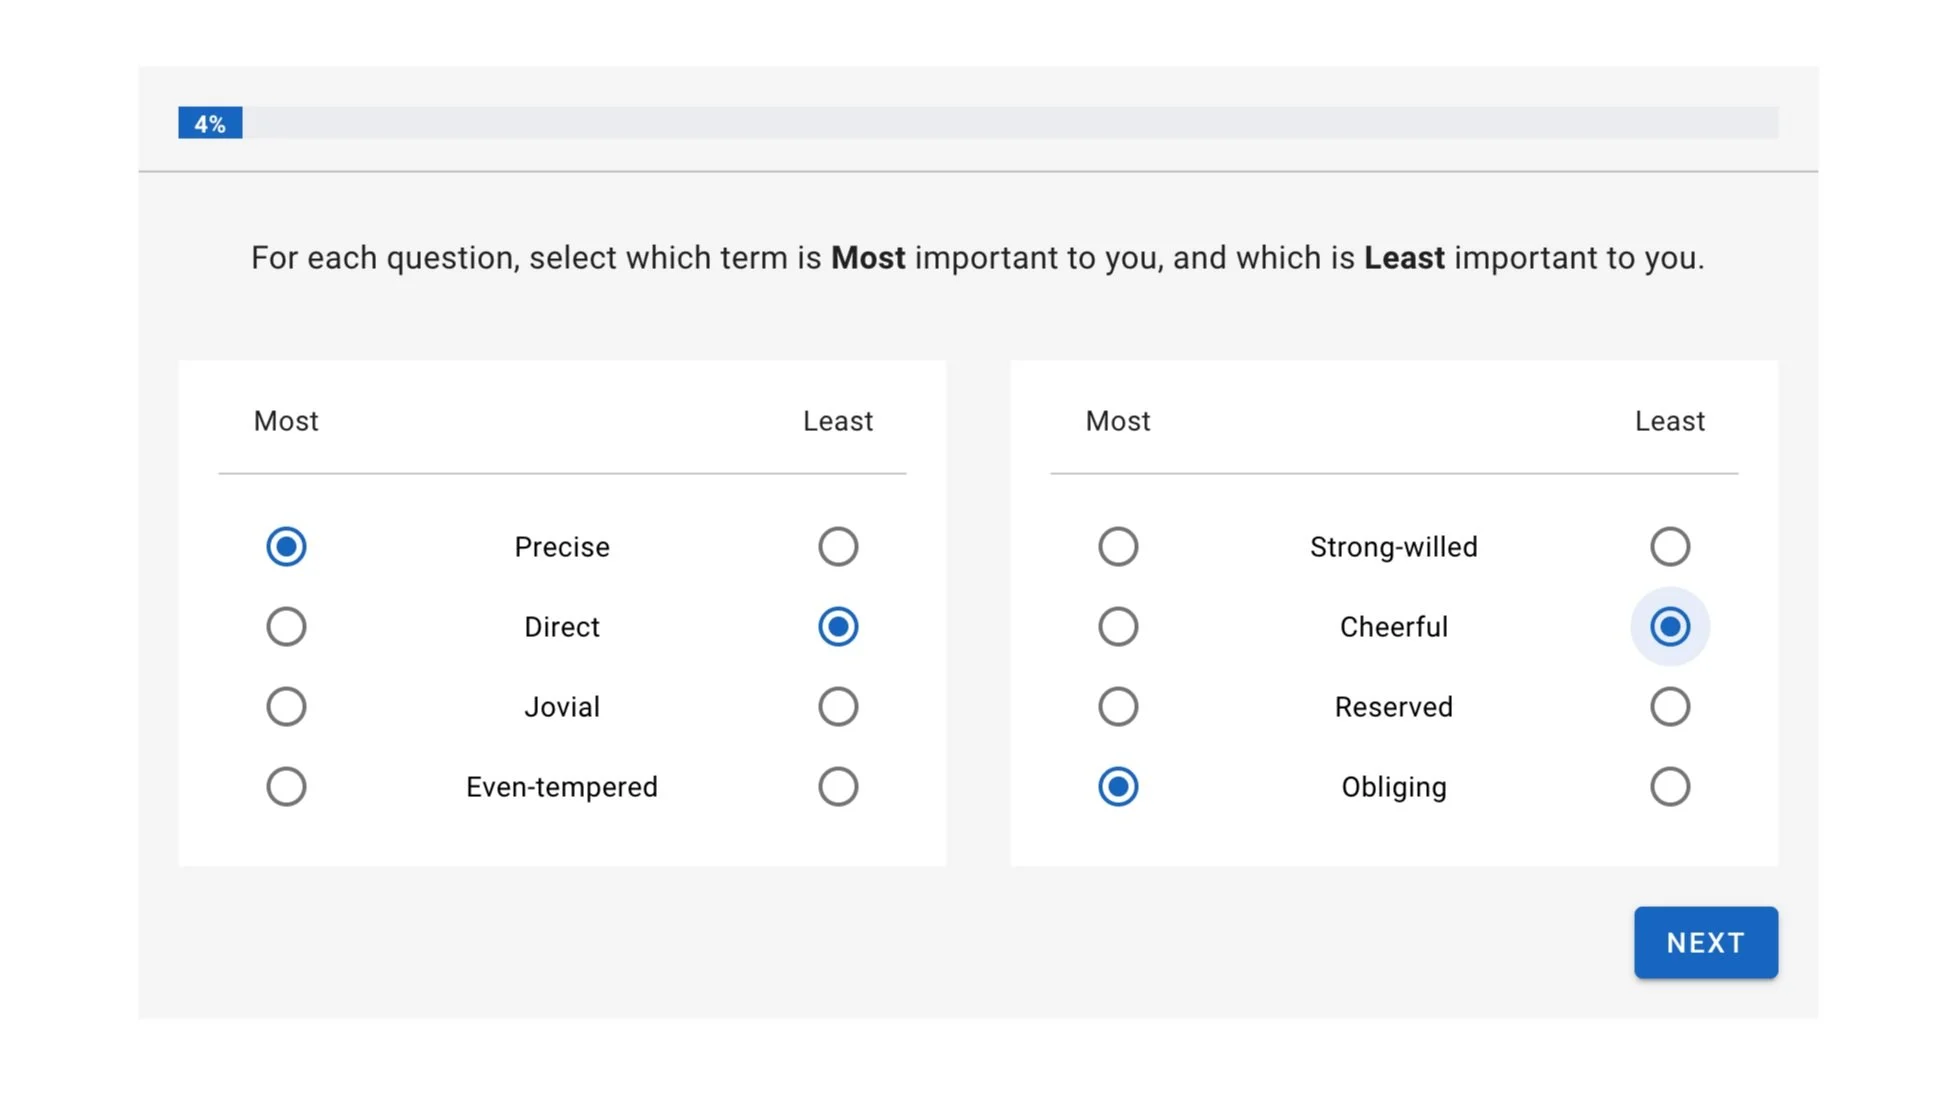Click the Strong-willed term label

pos(1393,547)
